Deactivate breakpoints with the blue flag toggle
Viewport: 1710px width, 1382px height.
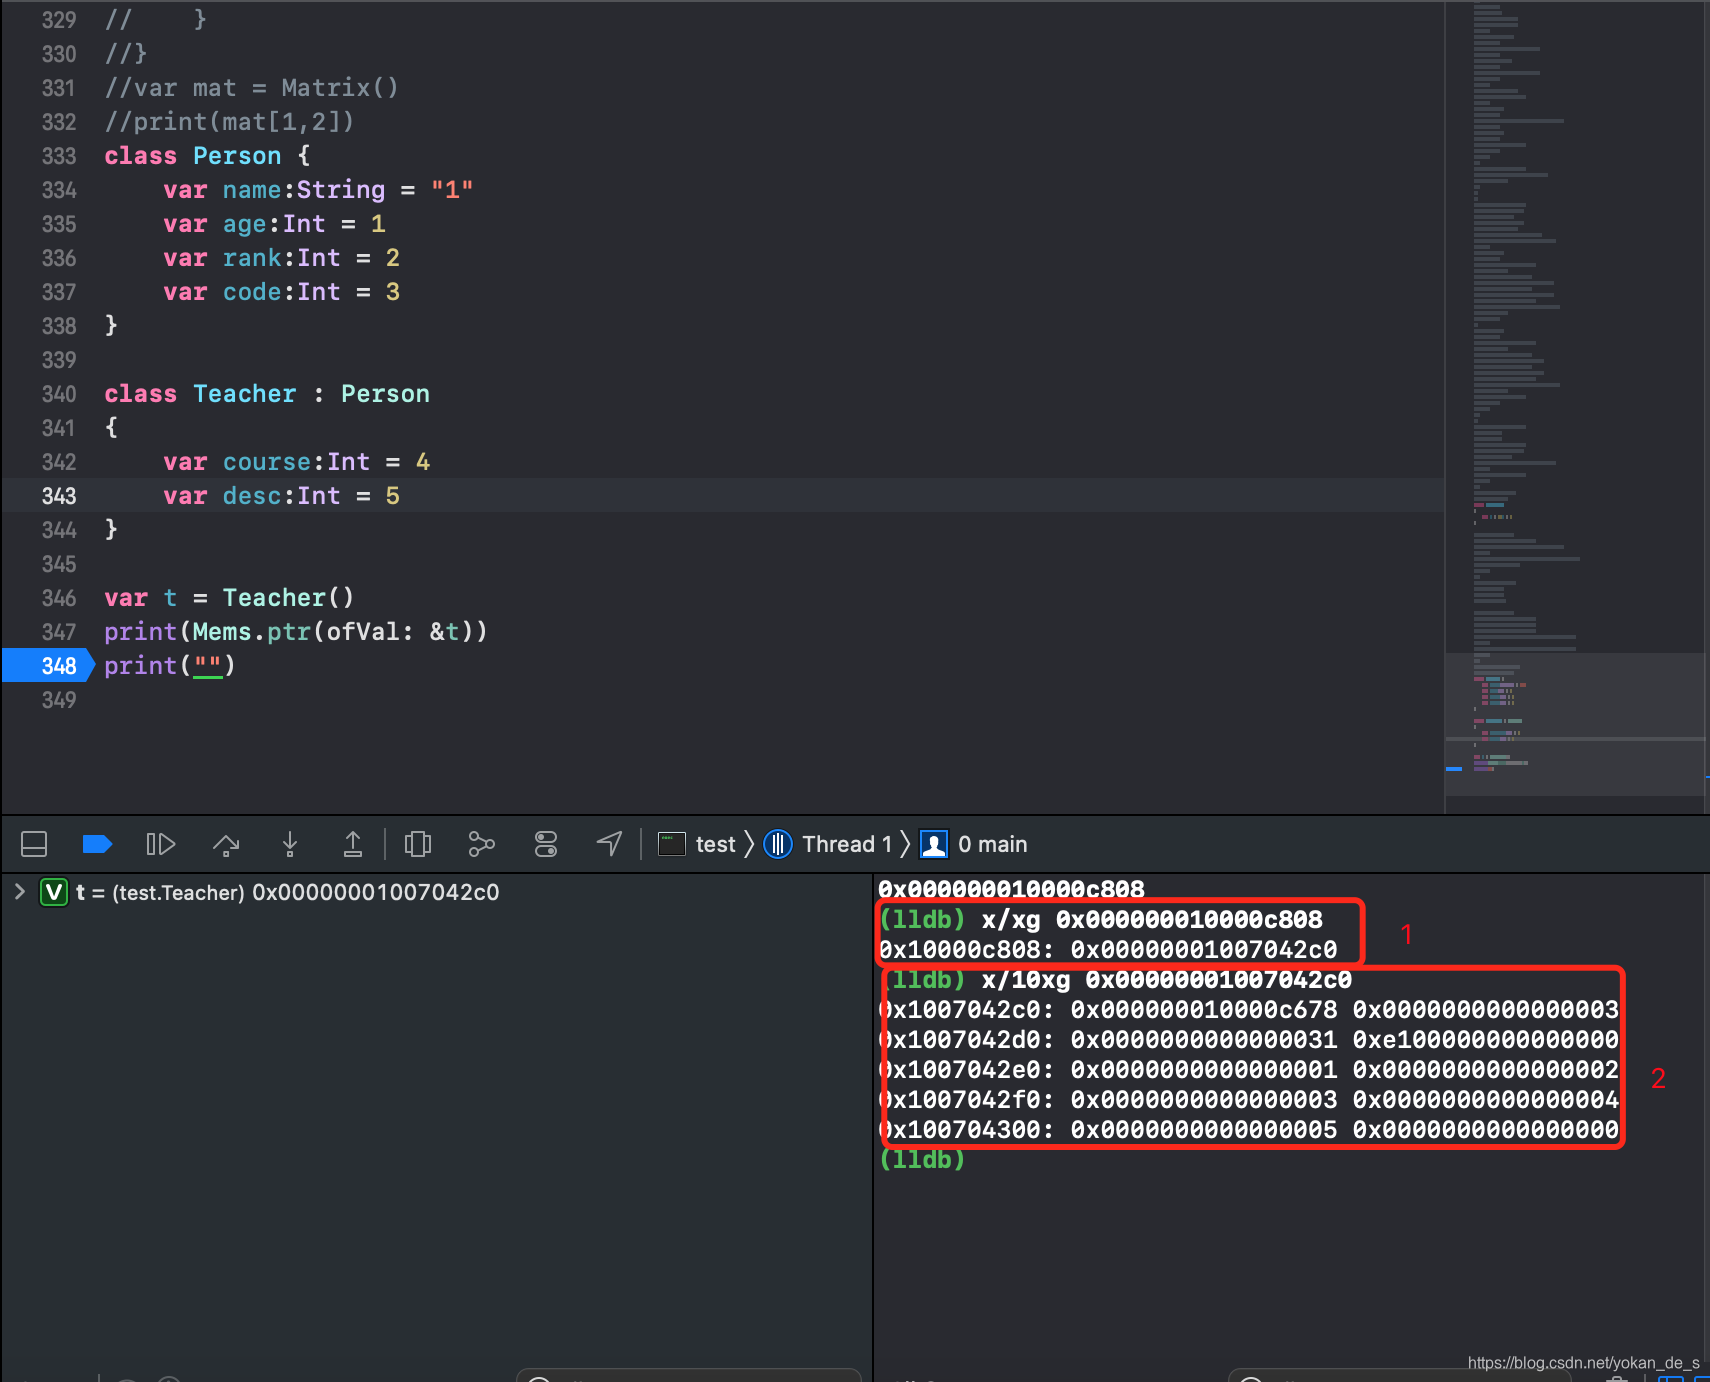pyautogui.click(x=97, y=844)
